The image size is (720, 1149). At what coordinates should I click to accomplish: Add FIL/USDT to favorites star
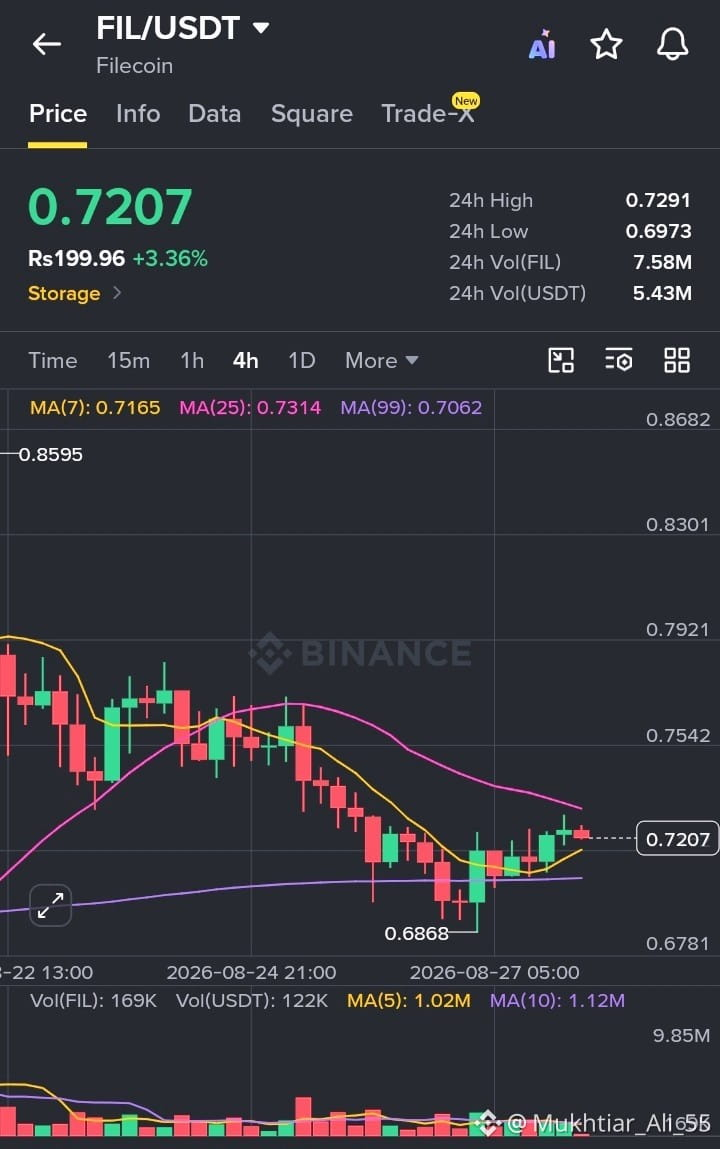(606, 45)
